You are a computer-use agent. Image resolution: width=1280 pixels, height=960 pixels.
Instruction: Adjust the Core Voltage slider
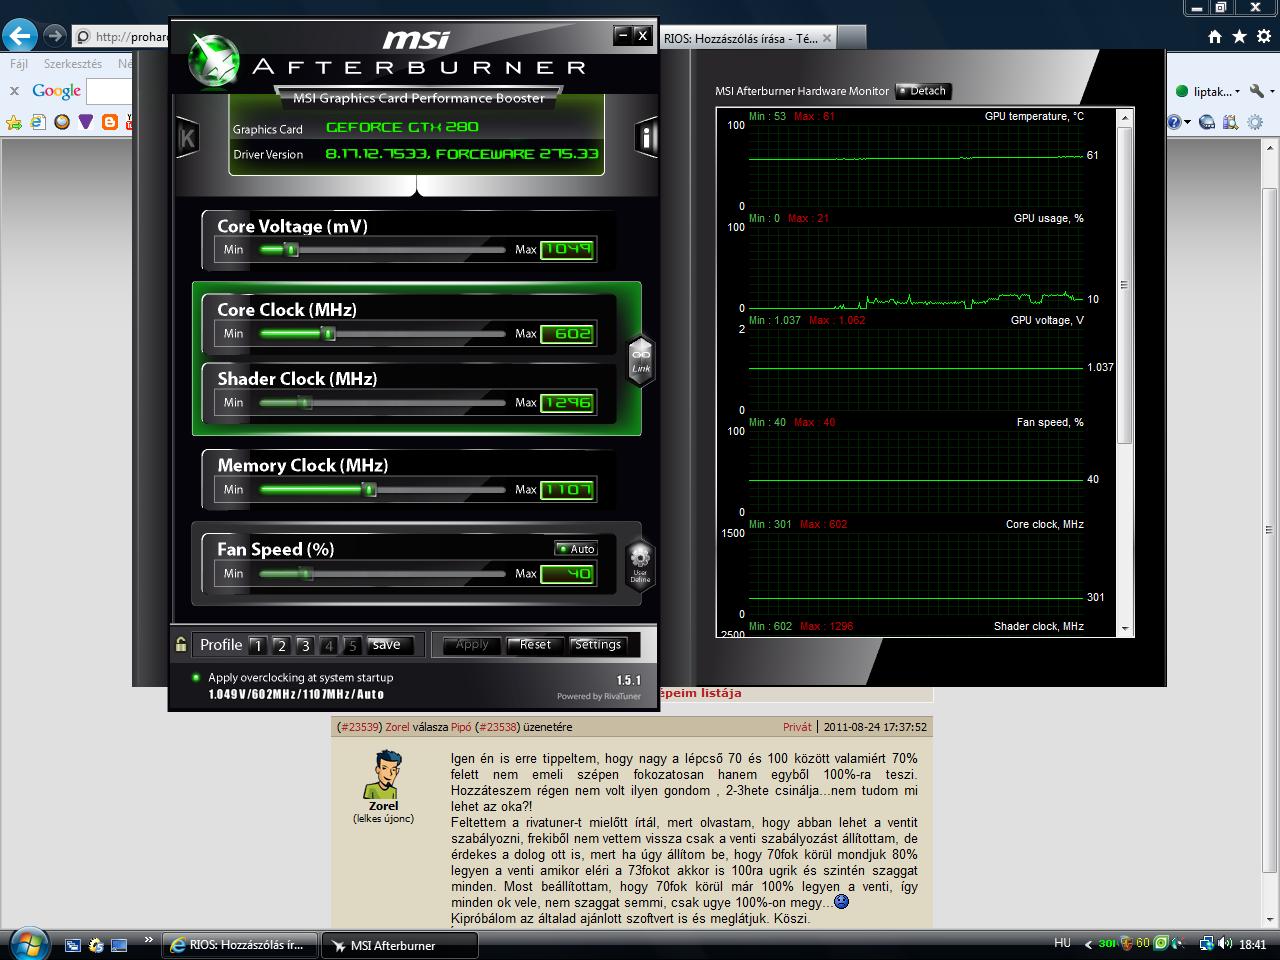[x=382, y=249]
